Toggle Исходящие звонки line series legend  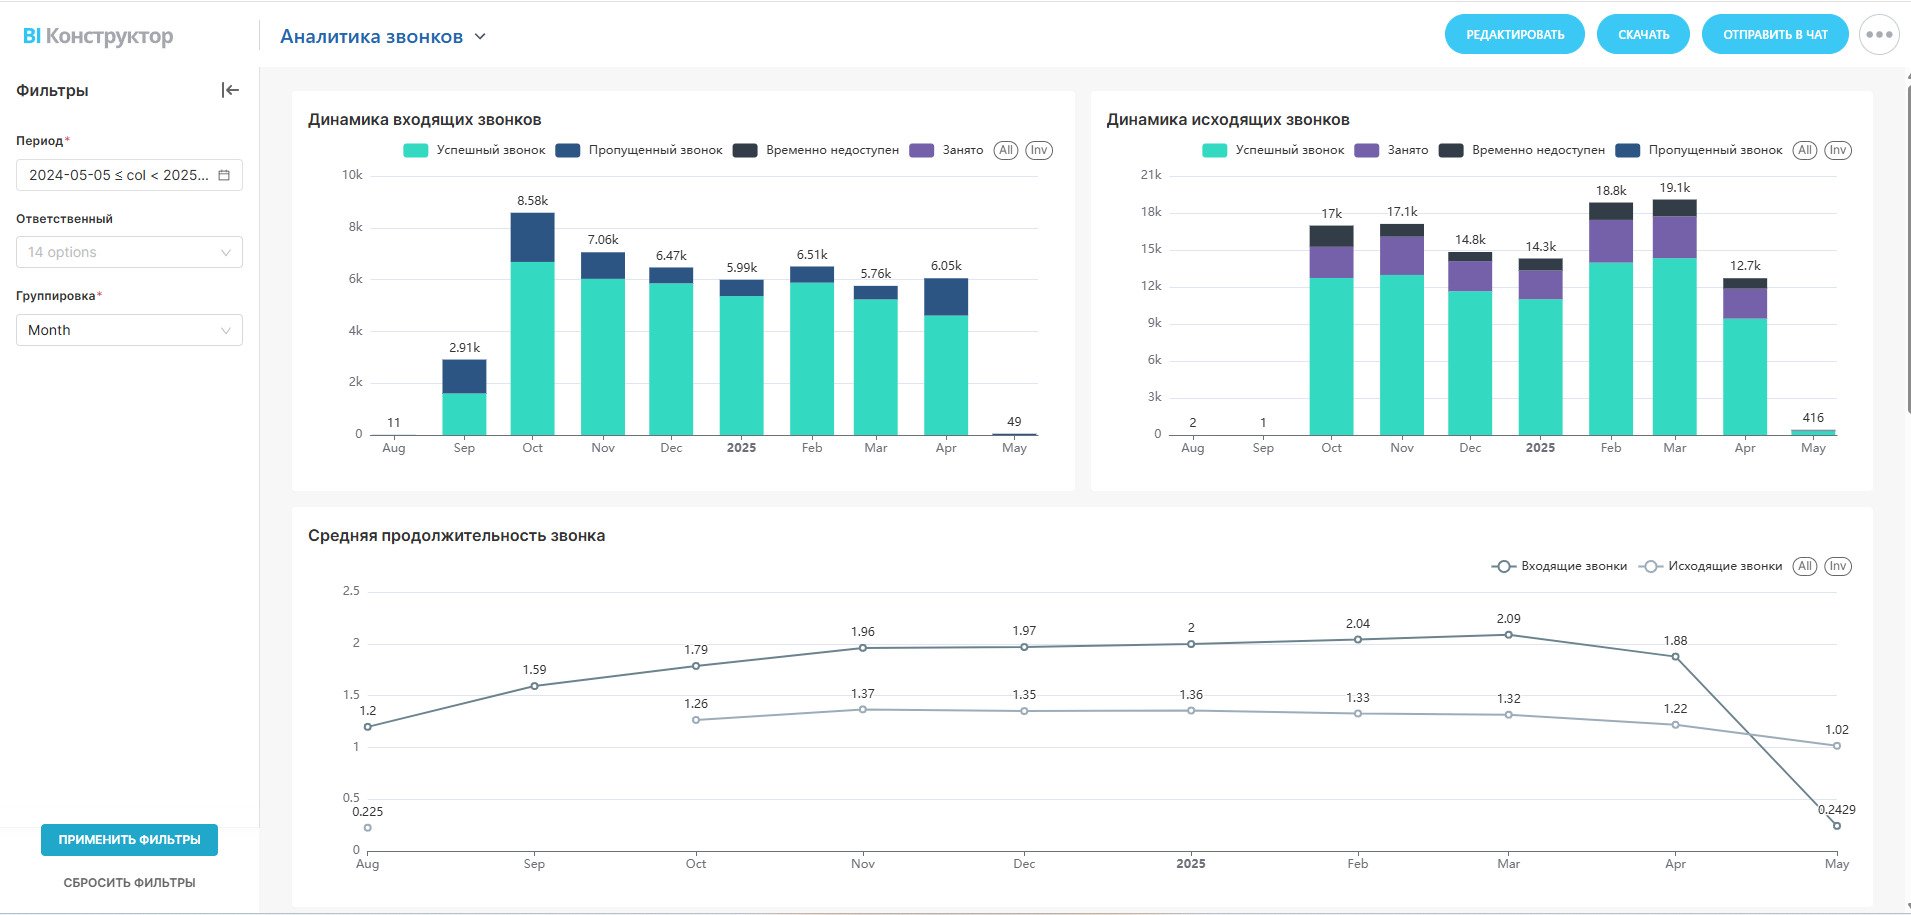1710,566
